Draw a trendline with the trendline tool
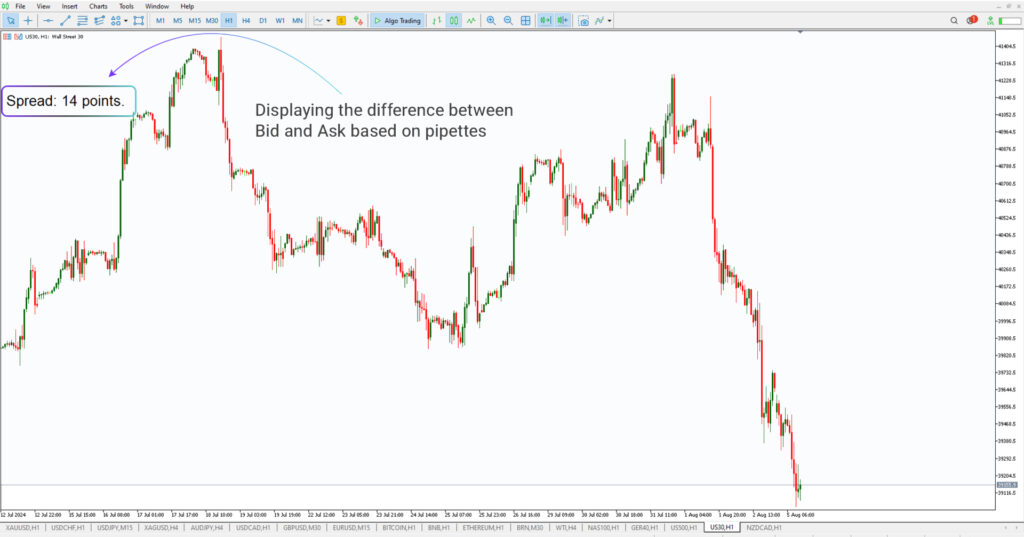The width and height of the screenshot is (1024, 537). click(66, 20)
